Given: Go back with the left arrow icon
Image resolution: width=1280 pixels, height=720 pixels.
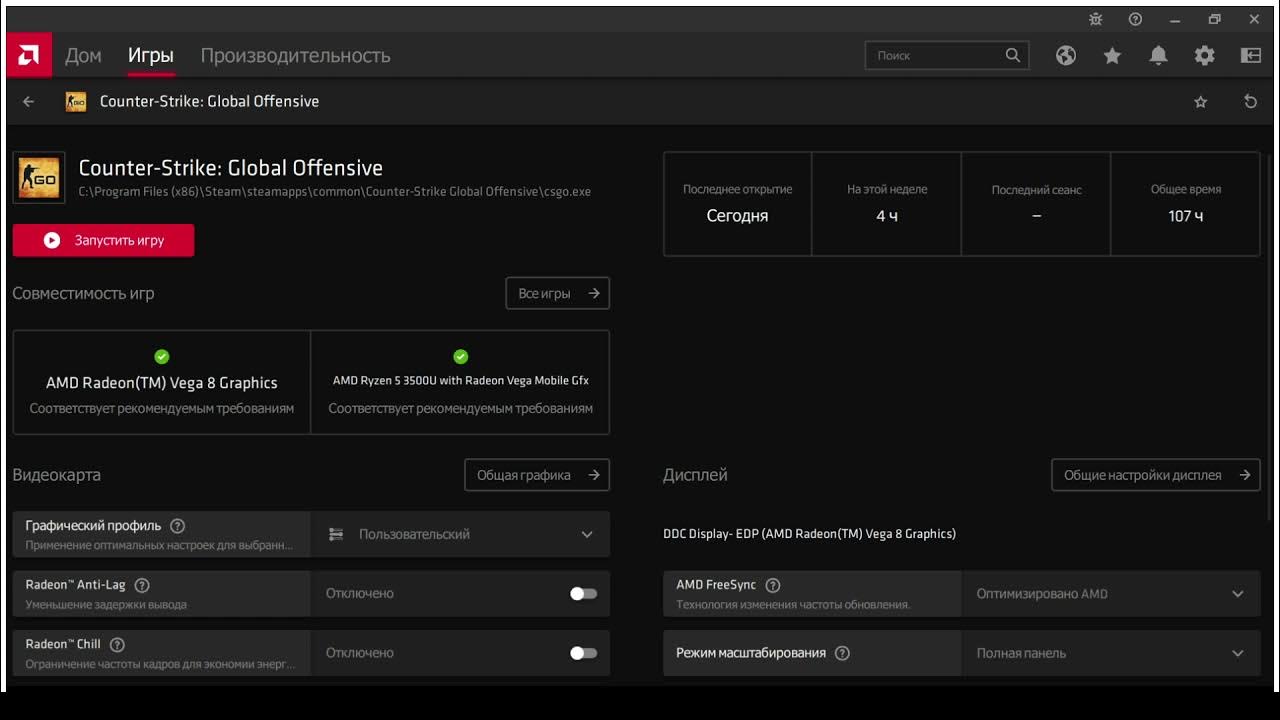Looking at the screenshot, I should [x=28, y=101].
